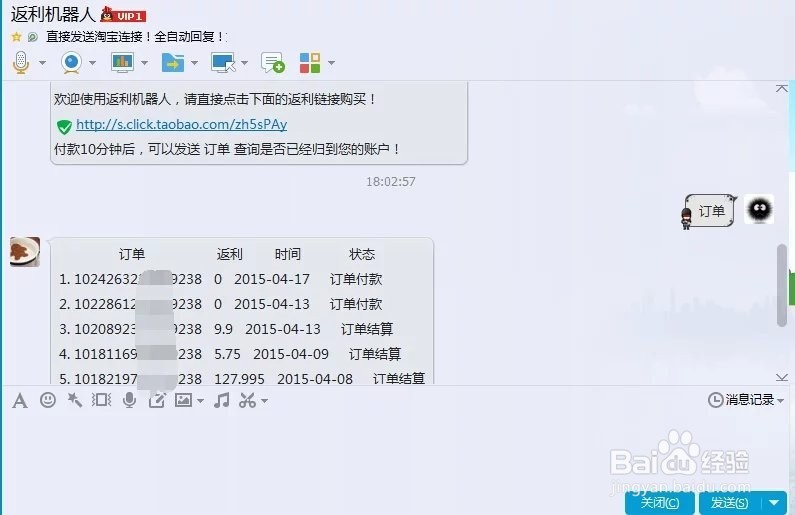This screenshot has height=515, width=795.
Task: Click the signature 直接发送淘宝连接
Action: 135,36
